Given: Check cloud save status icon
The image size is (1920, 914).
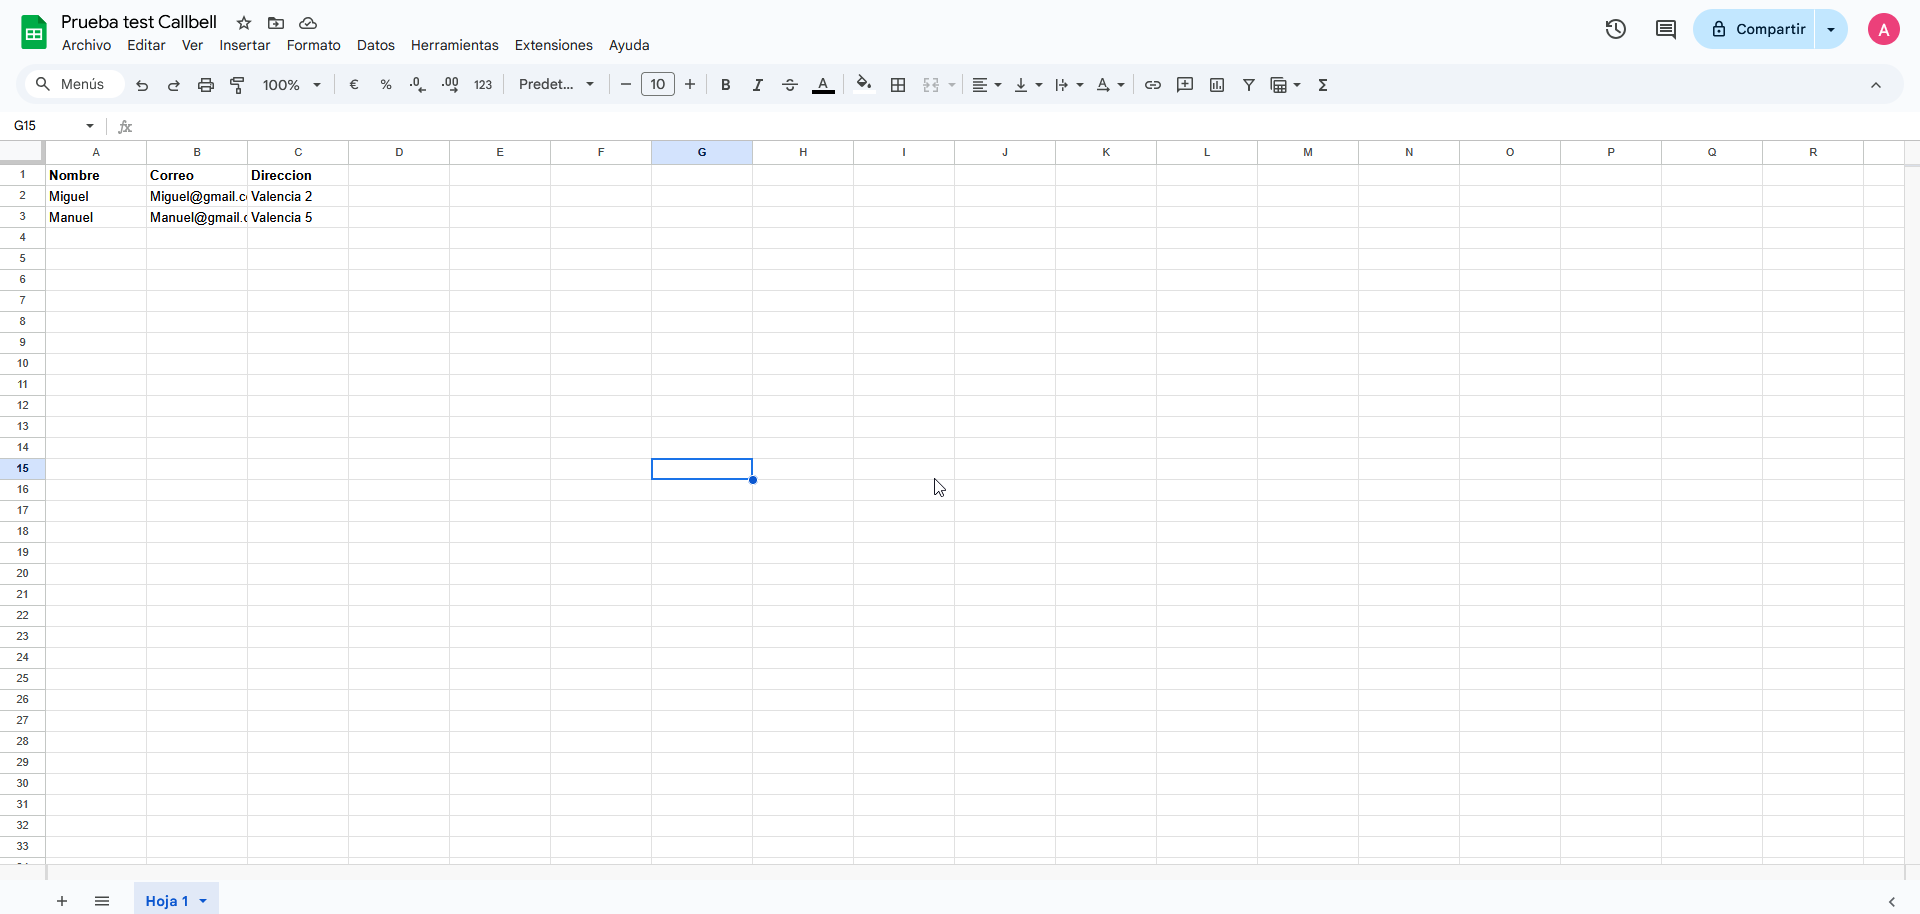Looking at the screenshot, I should click(x=308, y=23).
